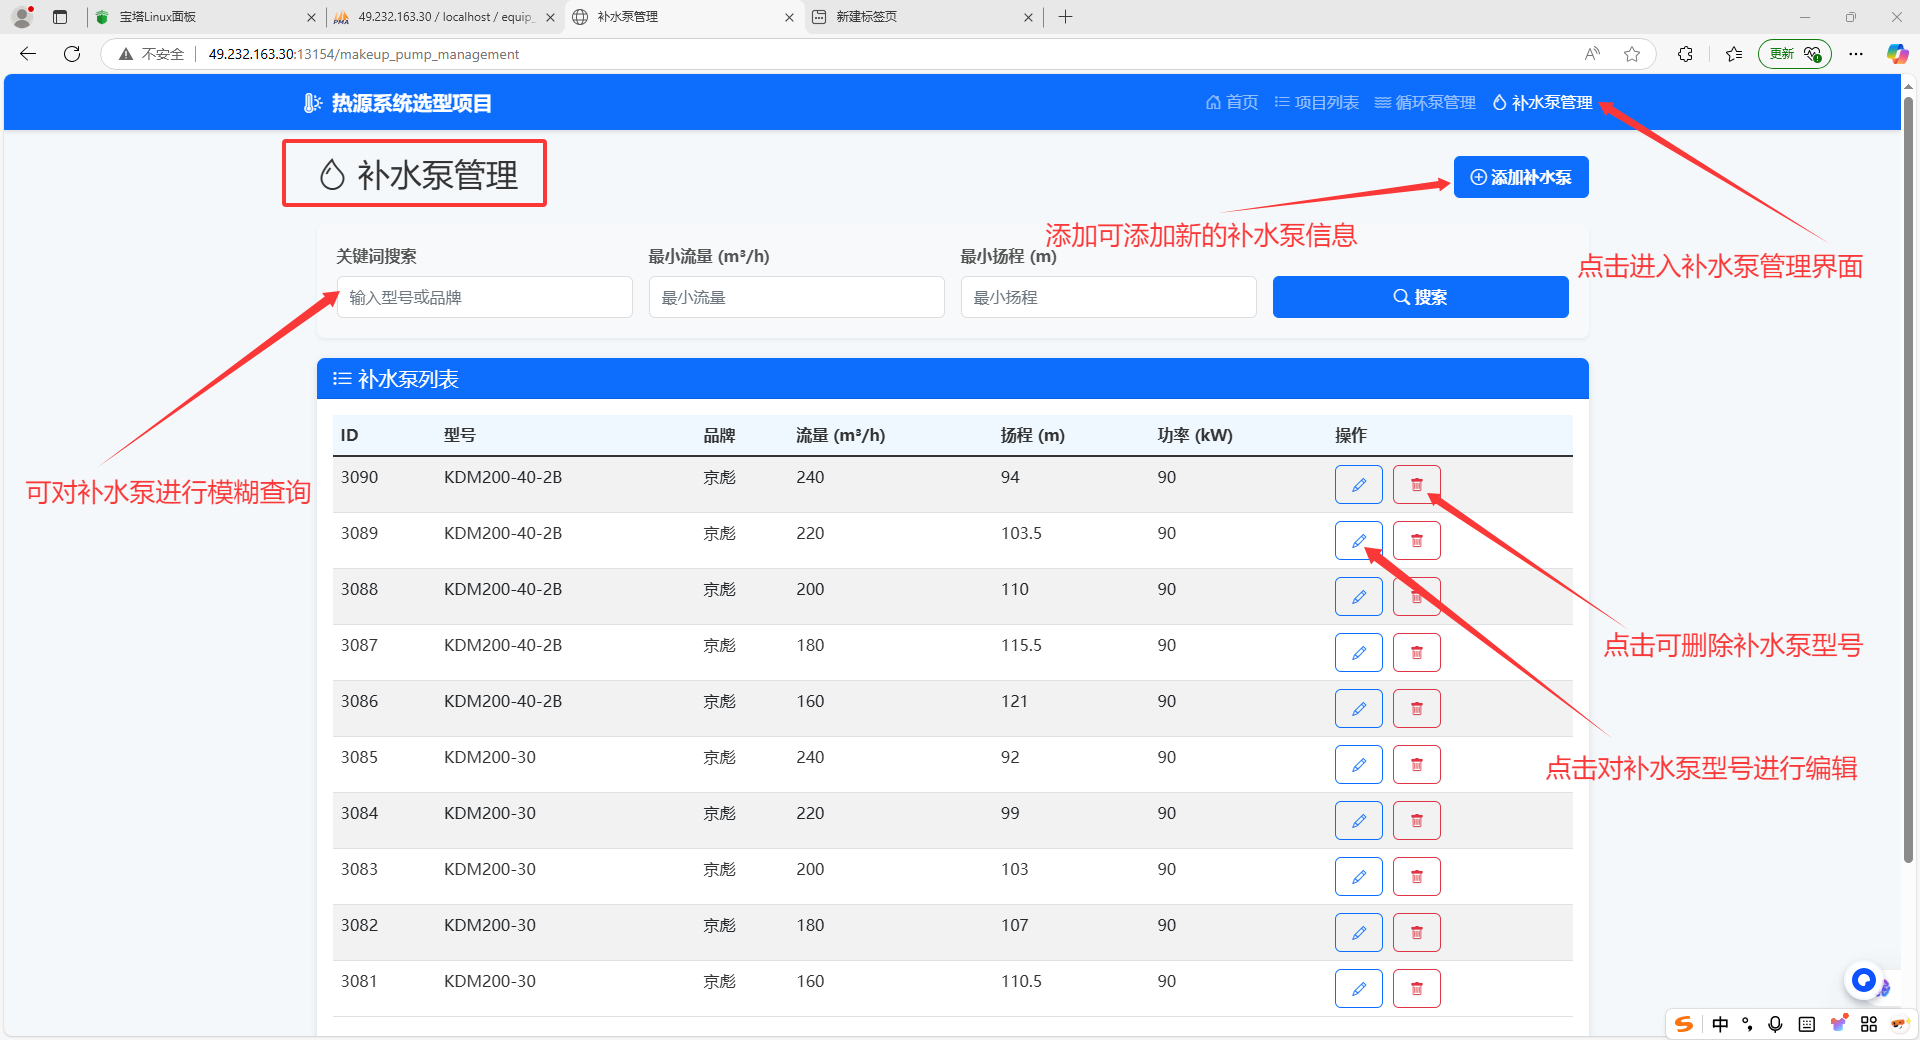Open the browser favorites list icon

point(1734,54)
